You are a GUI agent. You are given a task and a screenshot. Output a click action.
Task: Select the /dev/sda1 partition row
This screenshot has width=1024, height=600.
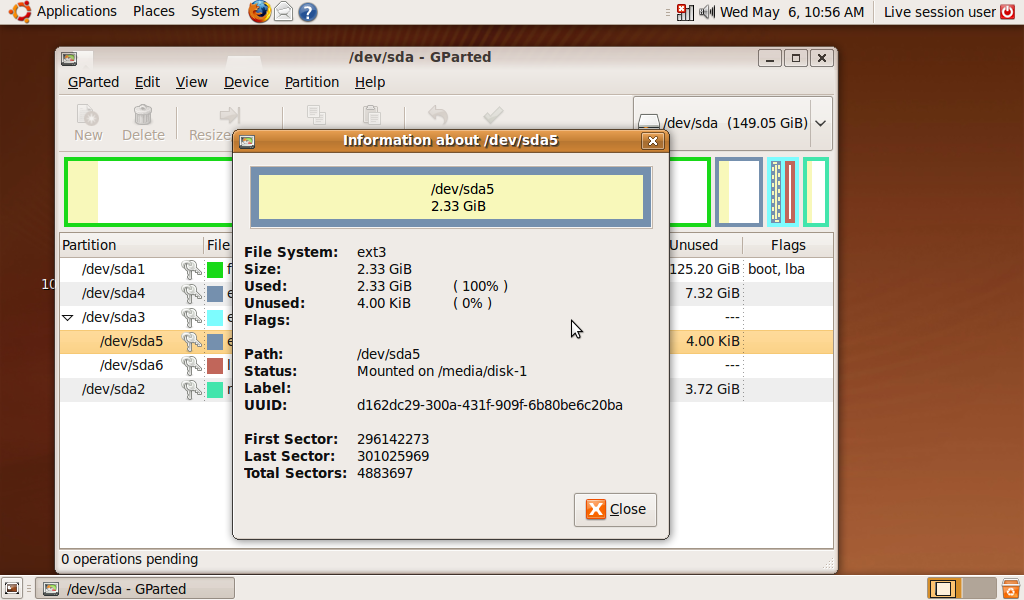tap(446, 270)
